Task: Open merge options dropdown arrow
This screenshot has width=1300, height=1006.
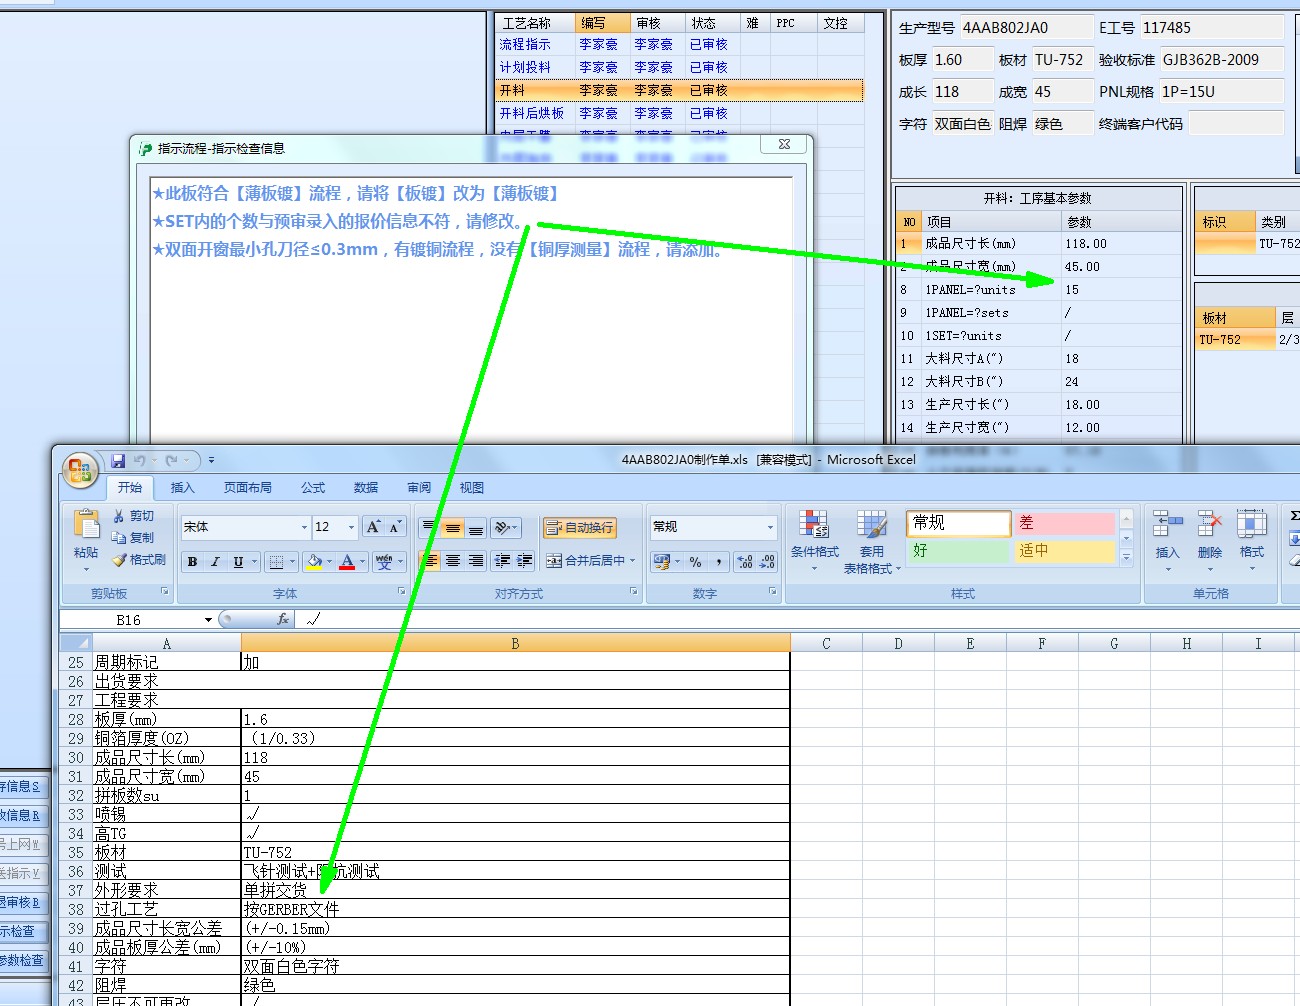Action: [x=632, y=561]
